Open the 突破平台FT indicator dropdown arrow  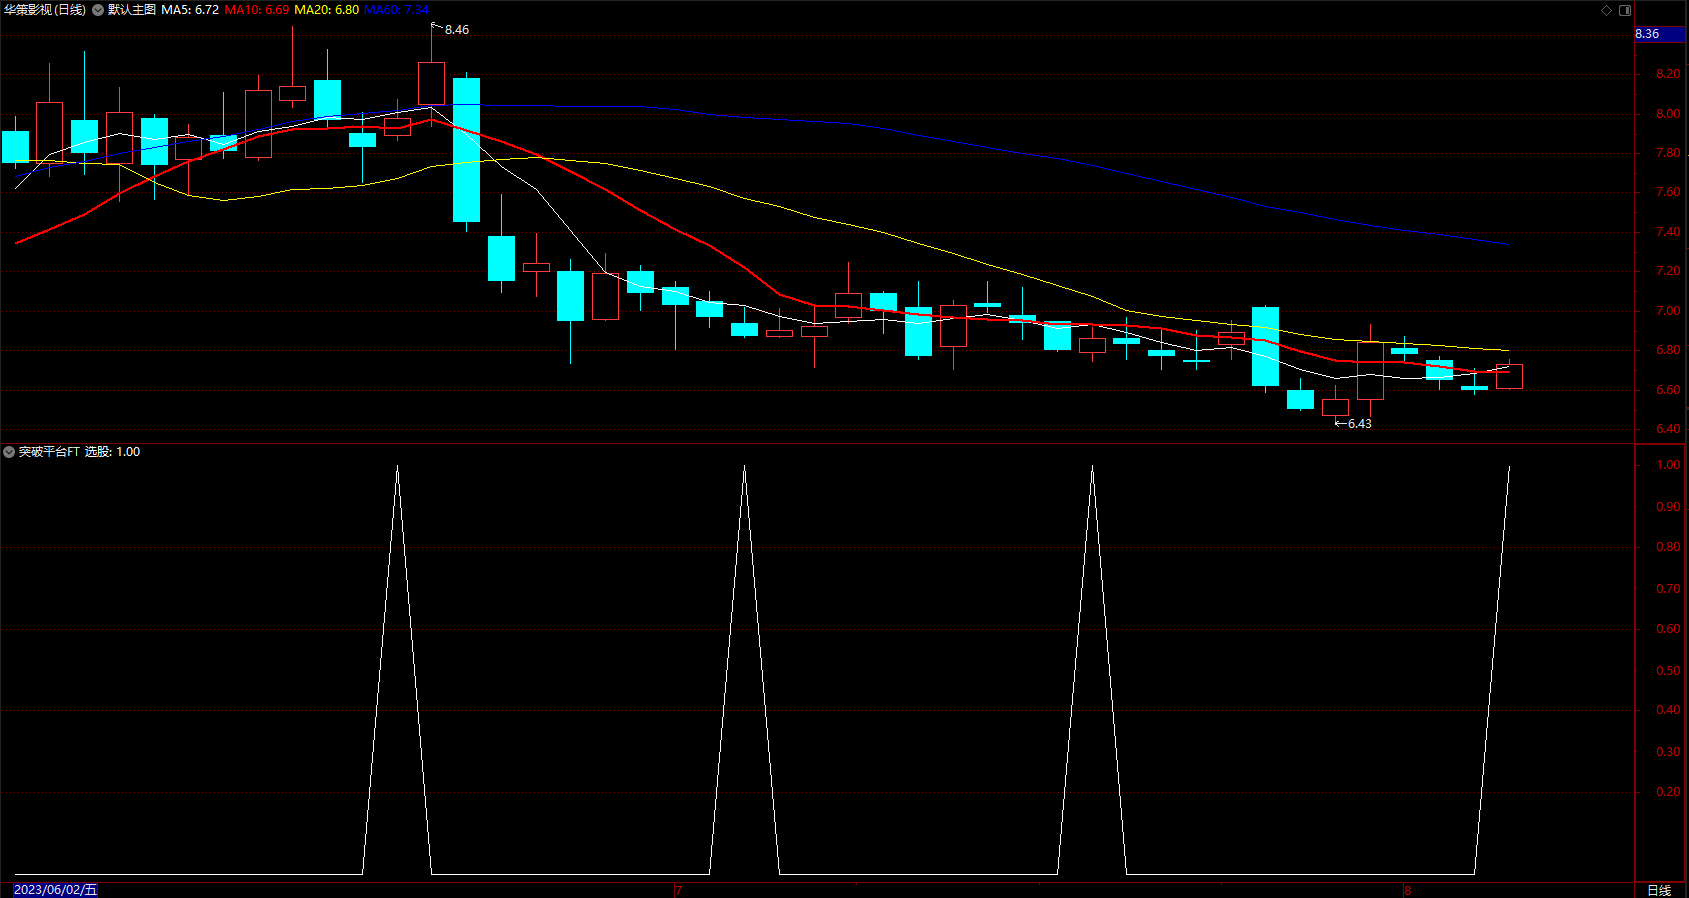(x=9, y=452)
